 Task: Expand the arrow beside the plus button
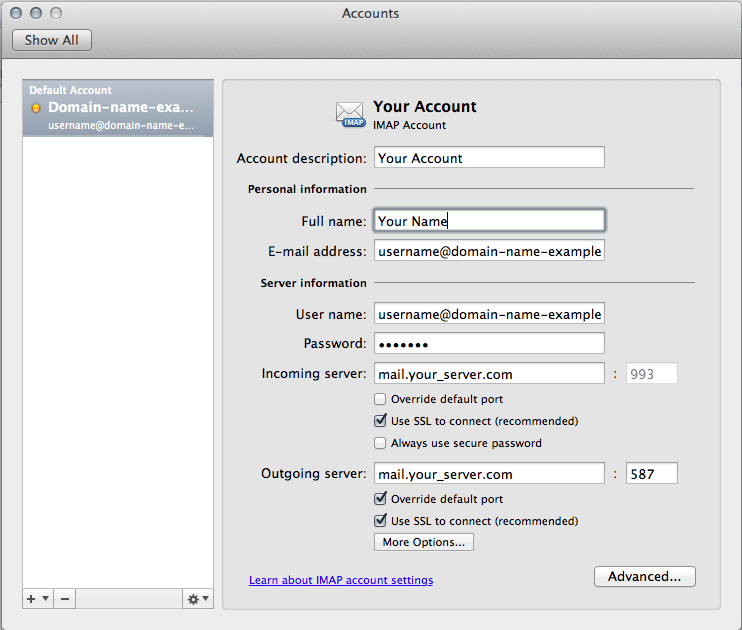[45, 598]
